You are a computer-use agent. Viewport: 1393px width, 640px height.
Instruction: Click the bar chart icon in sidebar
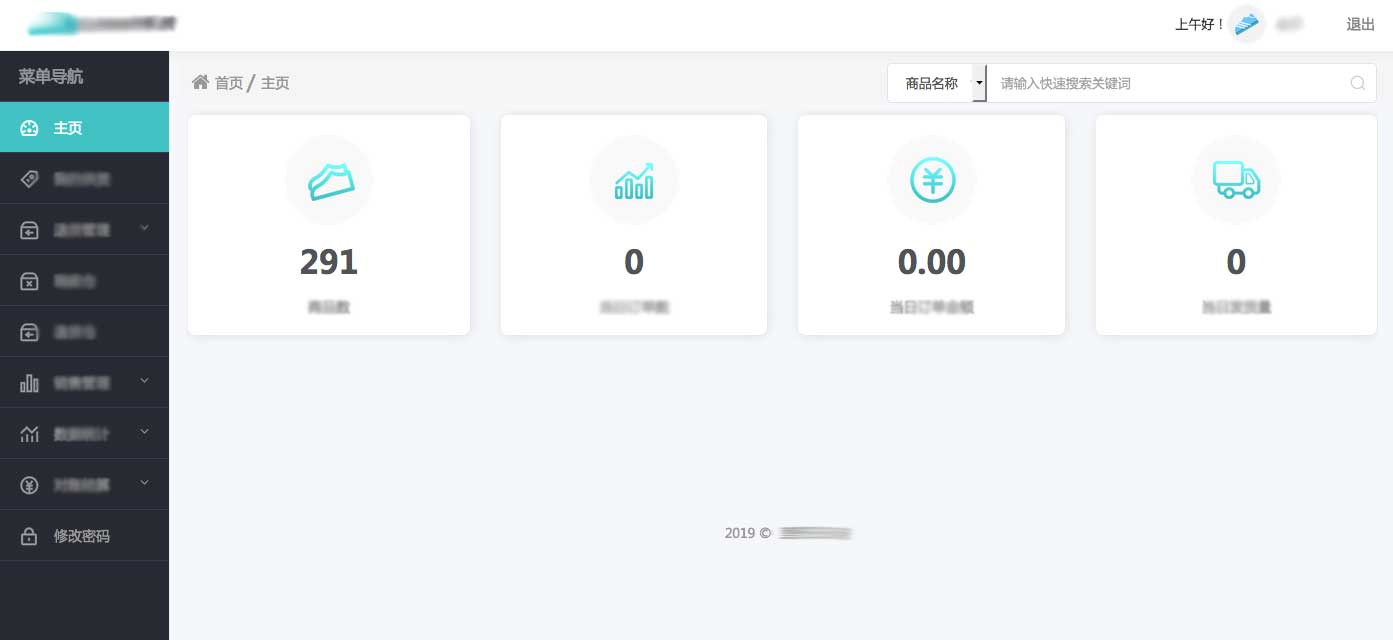29,383
